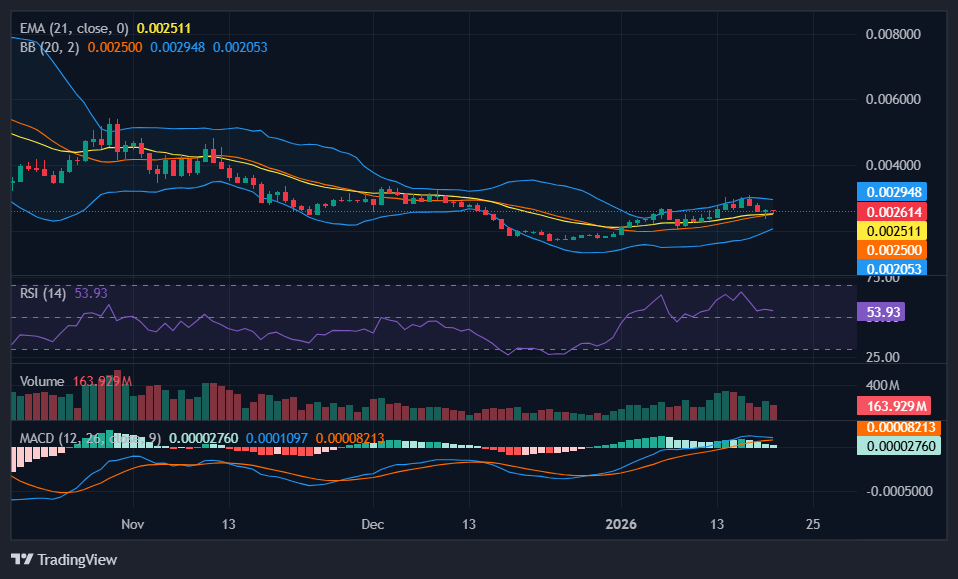
Task: Click the orange 0.00008213 MACD signal axis label
Action: point(894,428)
